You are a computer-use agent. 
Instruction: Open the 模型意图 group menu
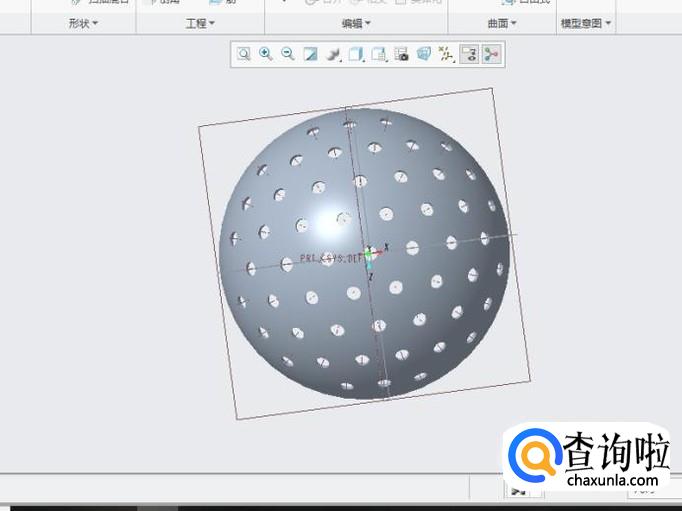pyautogui.click(x=586, y=23)
